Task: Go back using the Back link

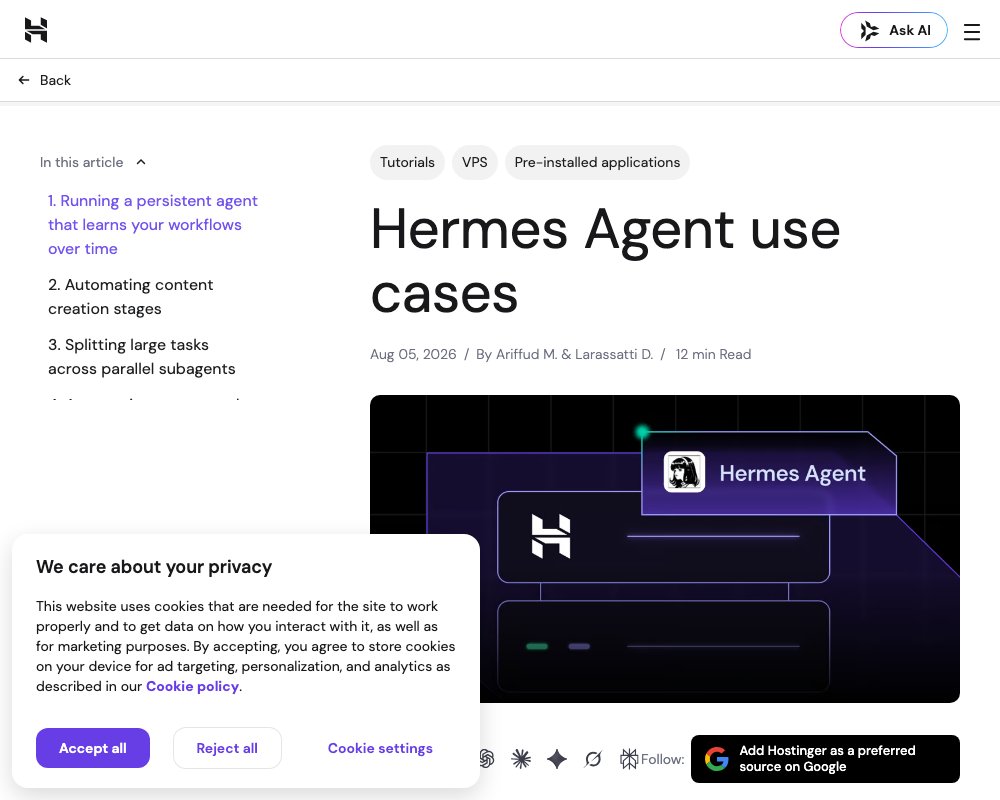Action: point(45,80)
